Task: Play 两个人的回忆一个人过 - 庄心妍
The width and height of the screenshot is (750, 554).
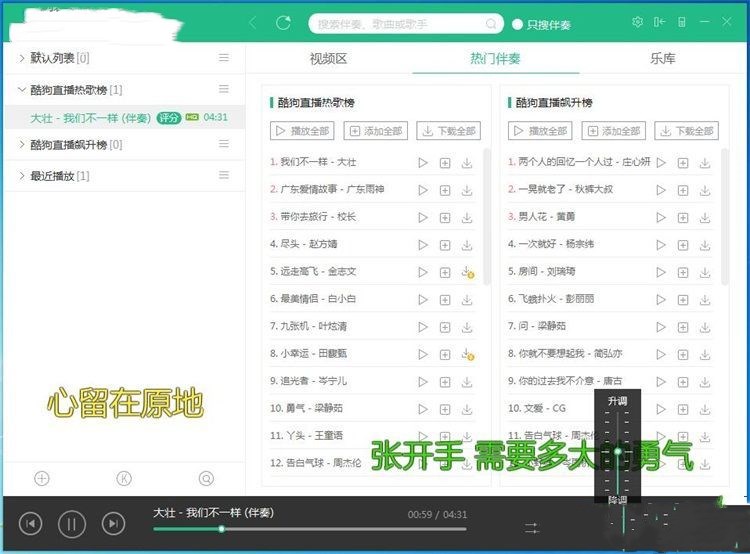Action: pyautogui.click(x=661, y=163)
